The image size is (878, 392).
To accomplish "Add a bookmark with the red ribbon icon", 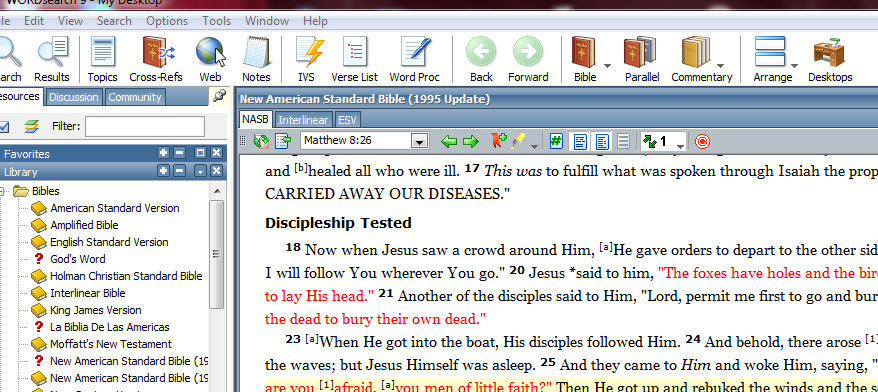I will (x=499, y=141).
